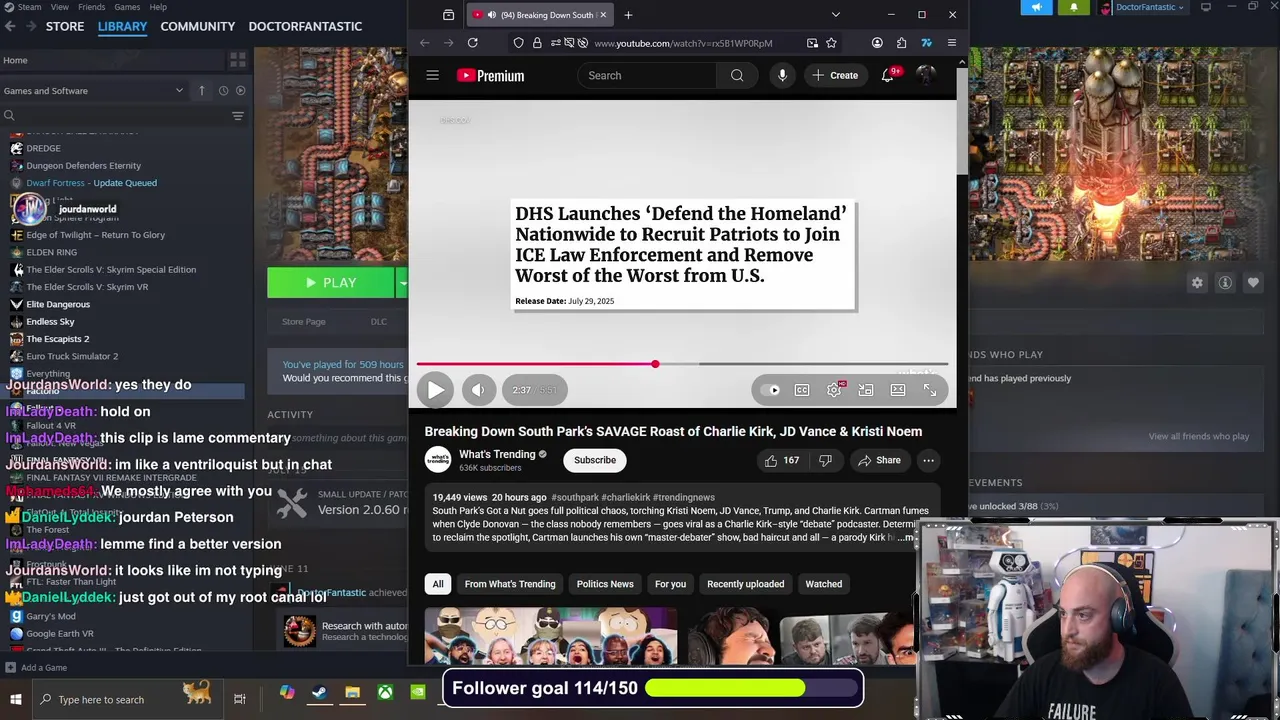Open Steam Help menu
This screenshot has width=1280, height=720.
tap(158, 7)
